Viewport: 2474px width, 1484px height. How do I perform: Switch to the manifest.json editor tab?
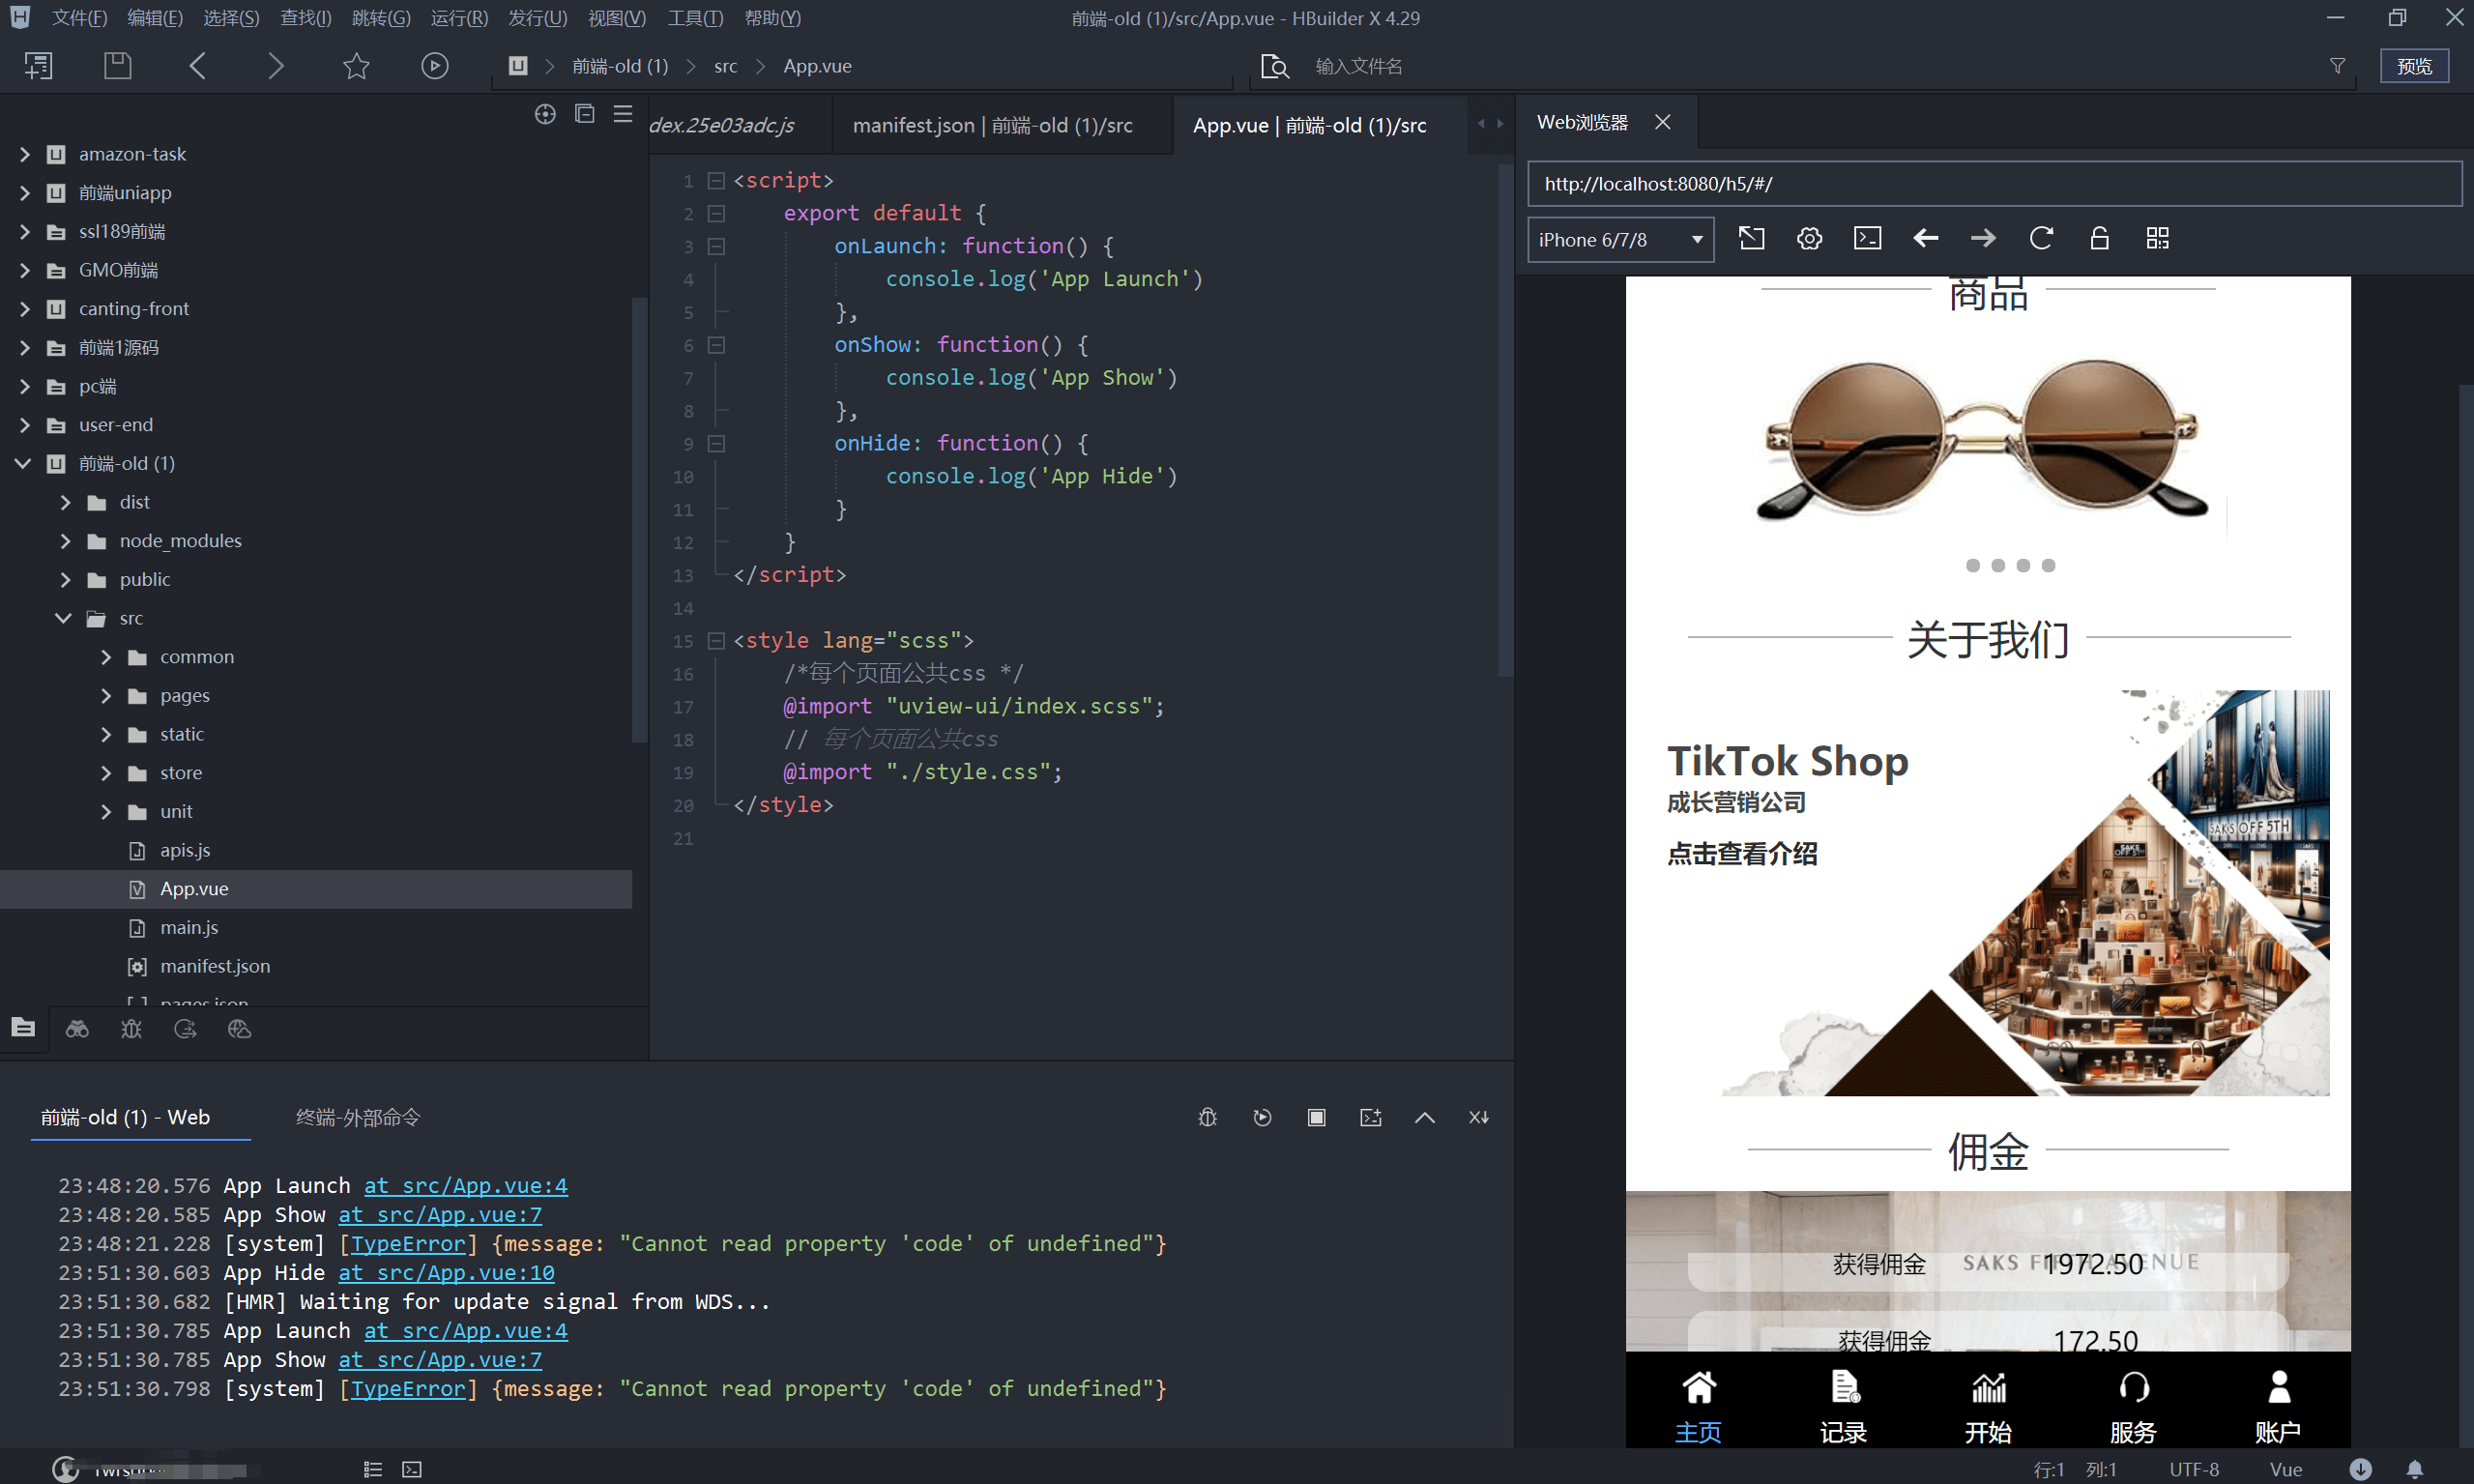pyautogui.click(x=992, y=125)
